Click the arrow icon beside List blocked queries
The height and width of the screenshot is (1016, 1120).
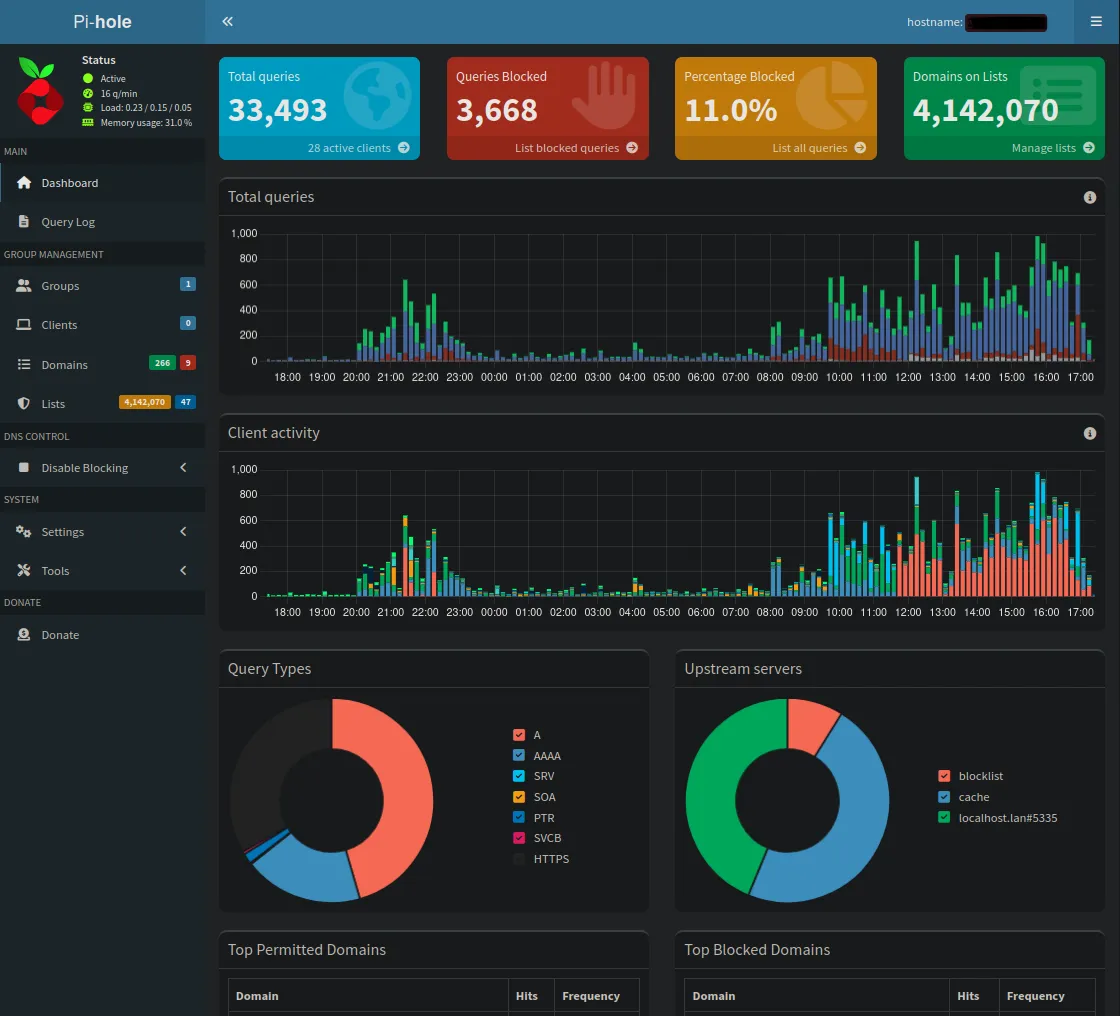(632, 147)
